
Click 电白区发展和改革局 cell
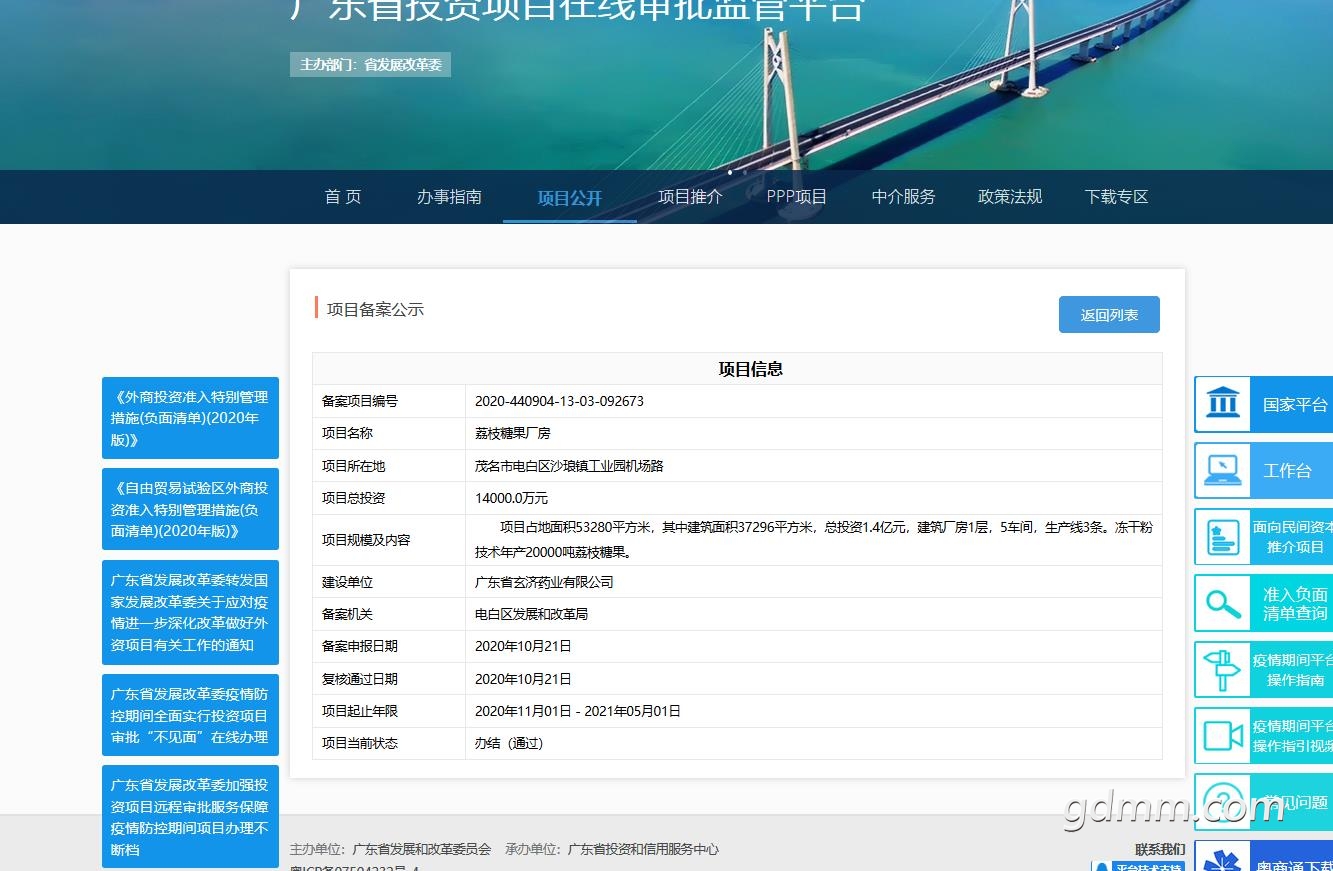(x=531, y=614)
